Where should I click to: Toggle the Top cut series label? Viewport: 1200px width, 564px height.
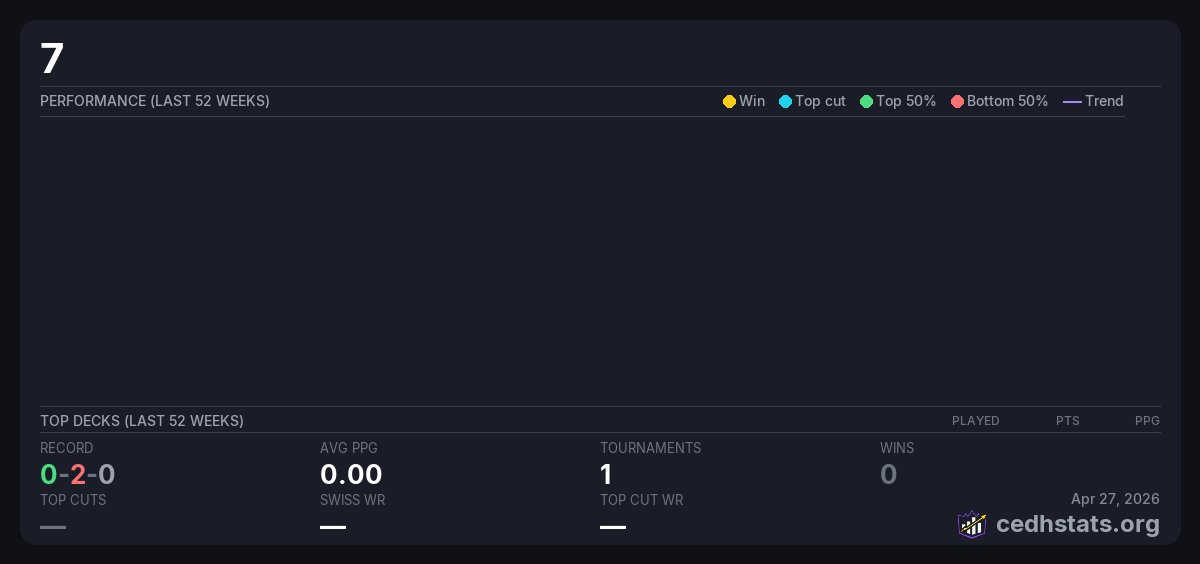coord(820,101)
